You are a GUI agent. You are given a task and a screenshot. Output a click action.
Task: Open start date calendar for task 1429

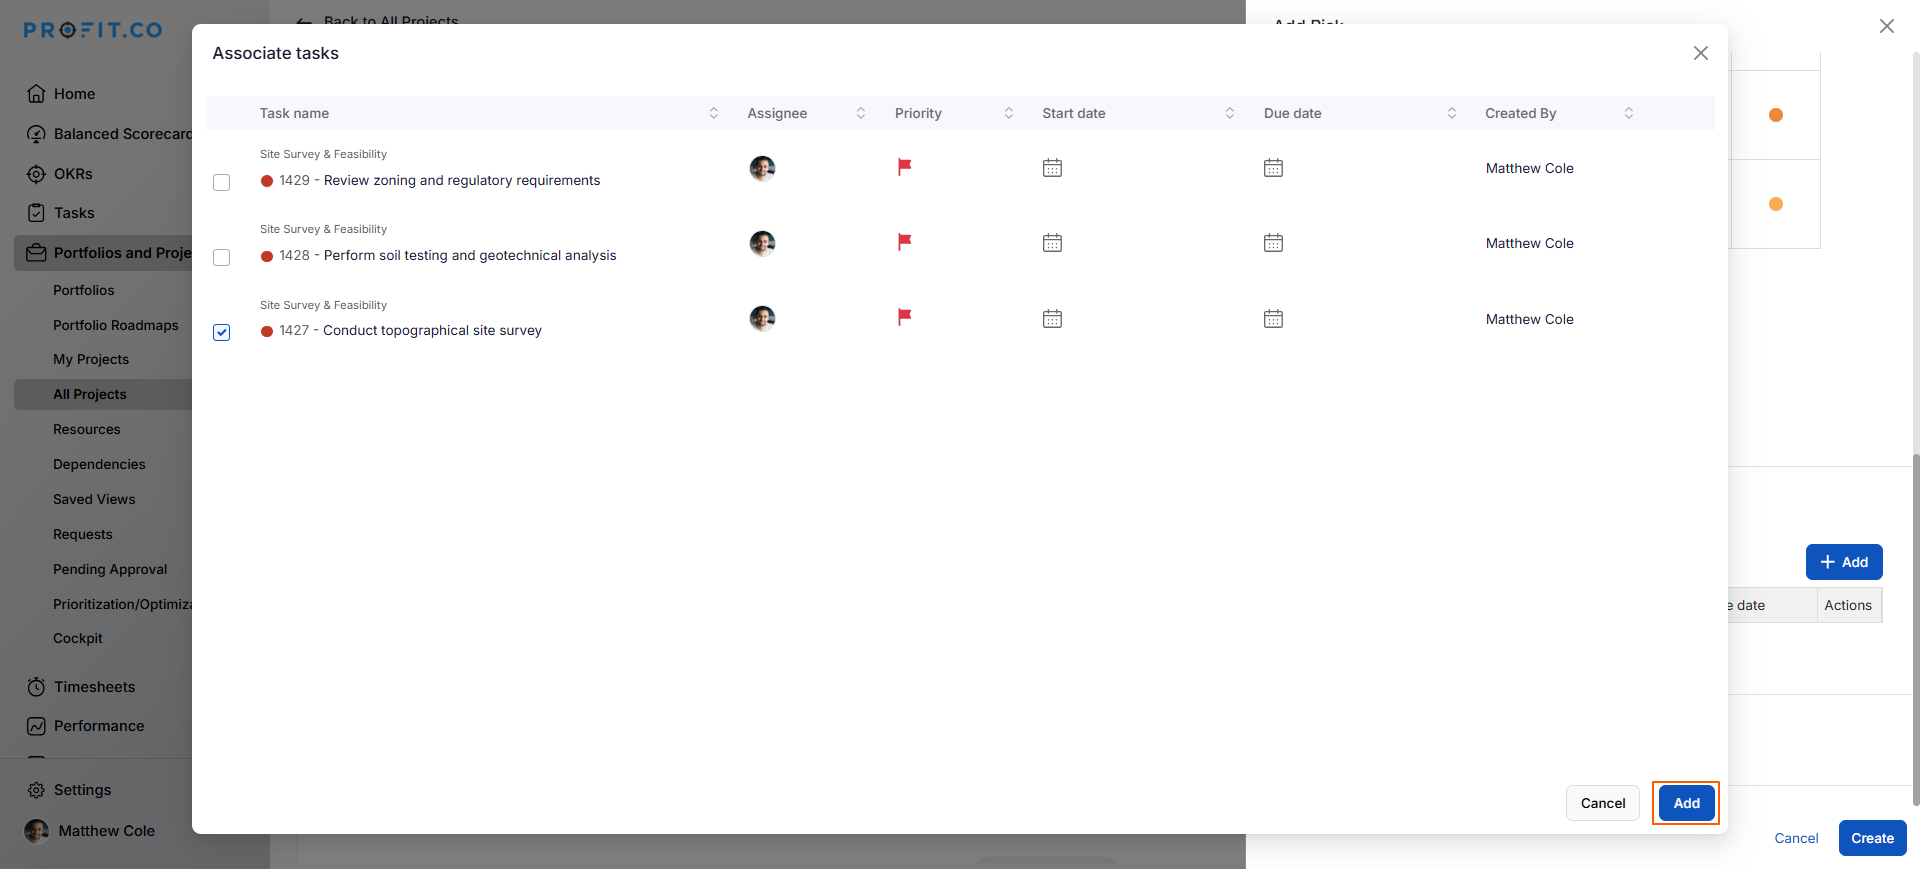point(1052,168)
